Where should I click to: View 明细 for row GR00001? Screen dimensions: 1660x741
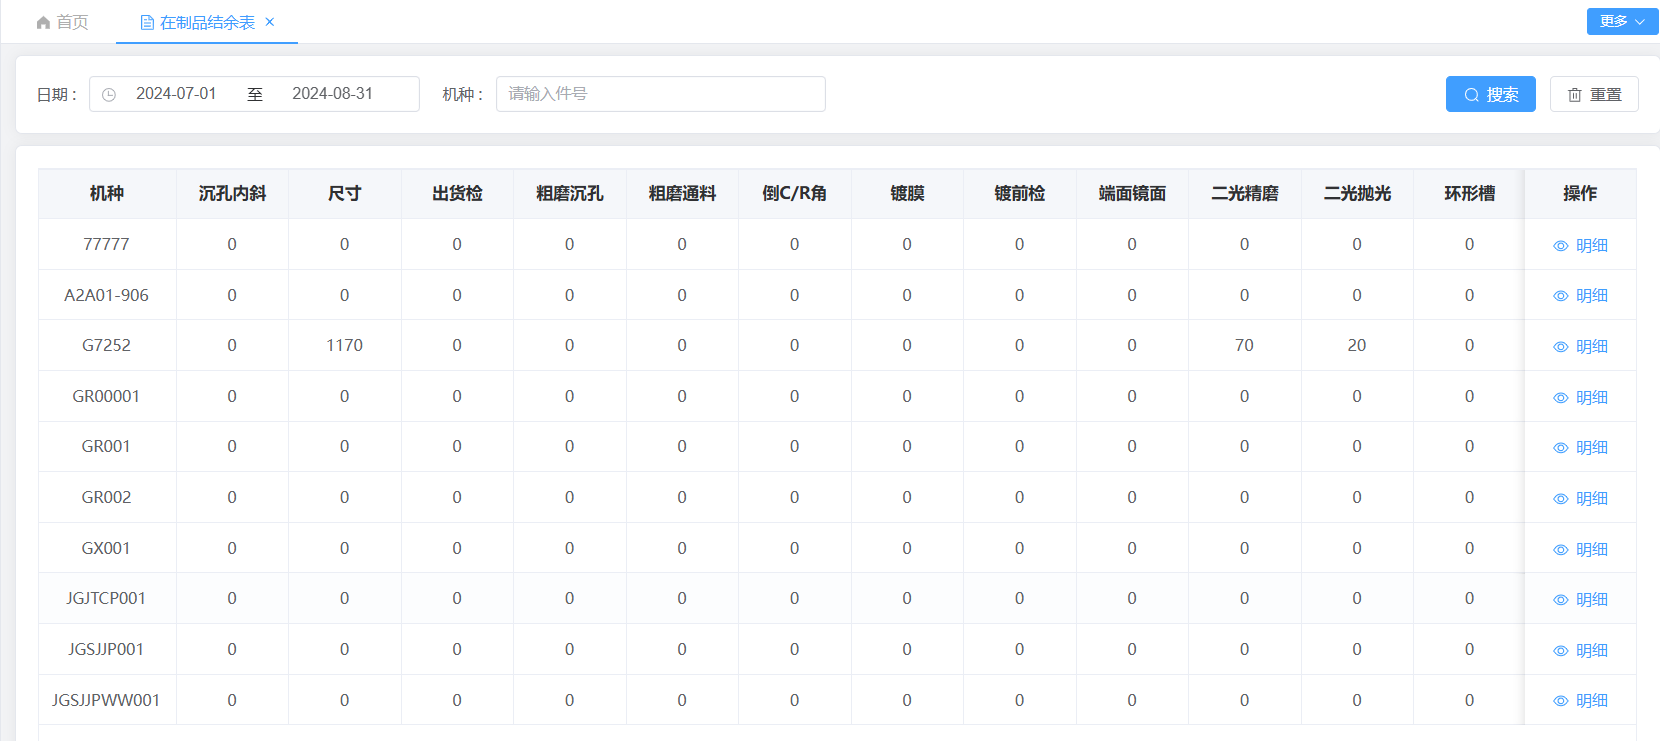[x=1581, y=397]
